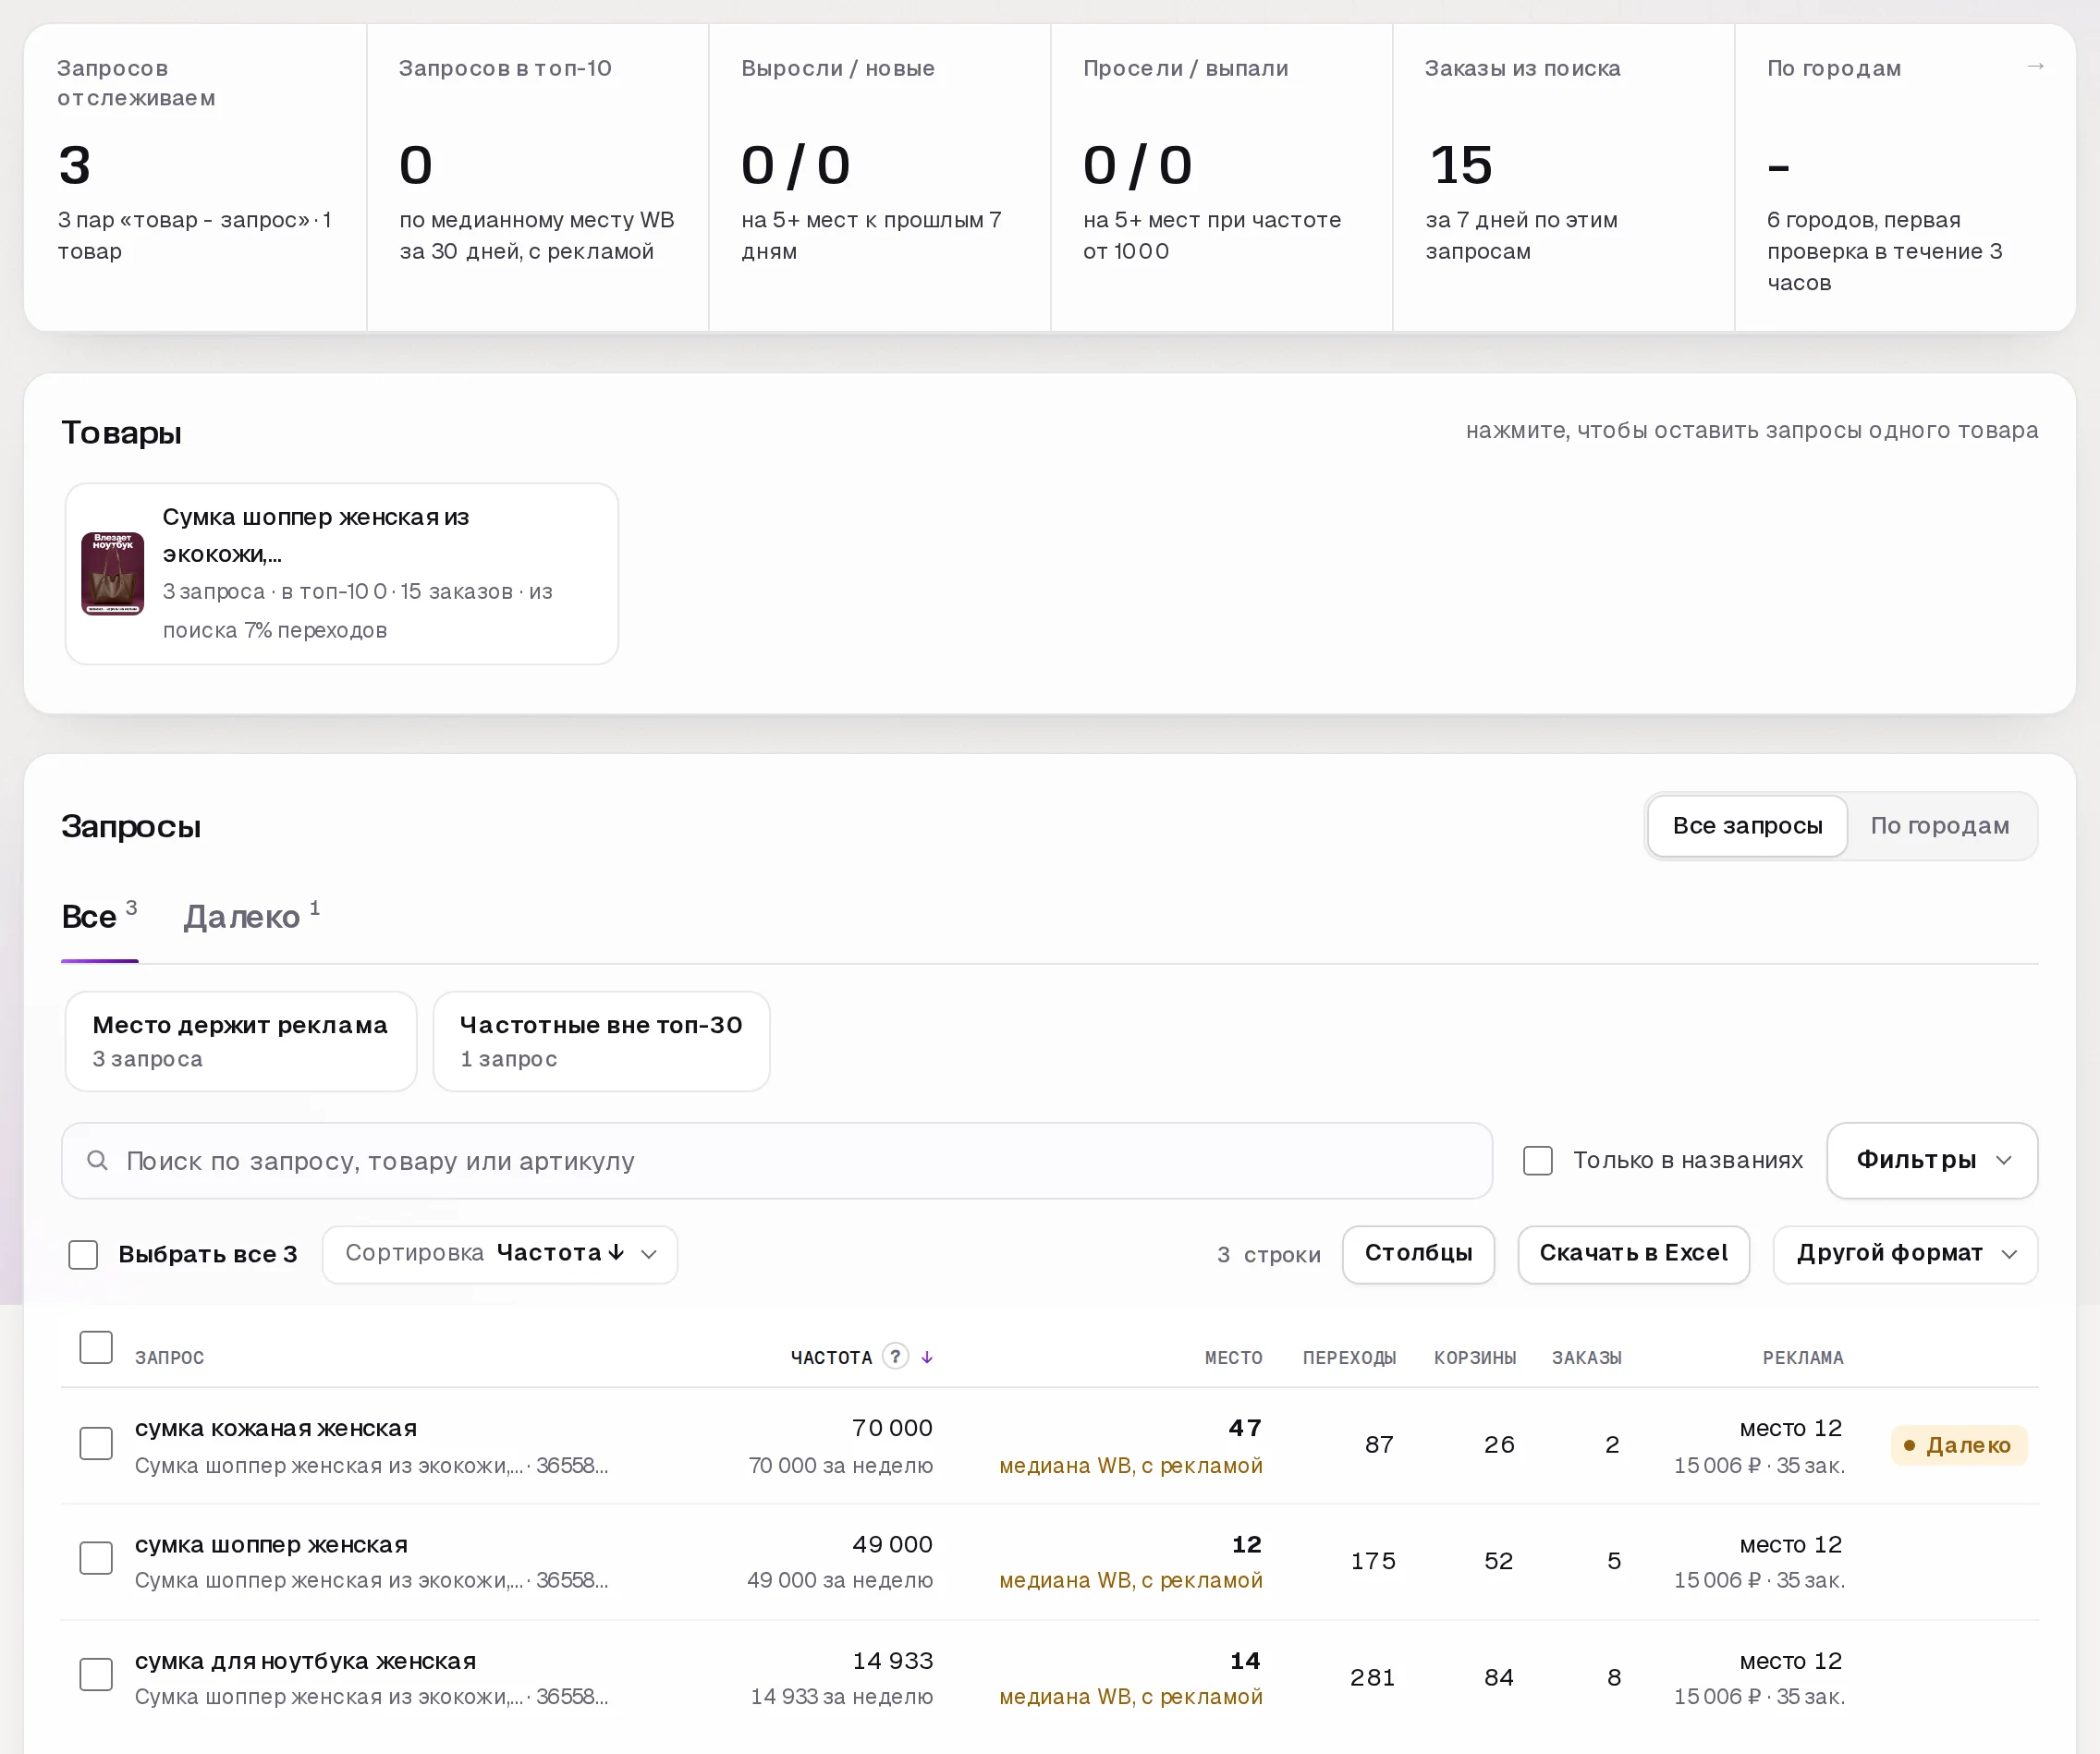Click the ПЕРЕХОДЫ column header
This screenshot has width=2100, height=1754.
[x=1349, y=1358]
